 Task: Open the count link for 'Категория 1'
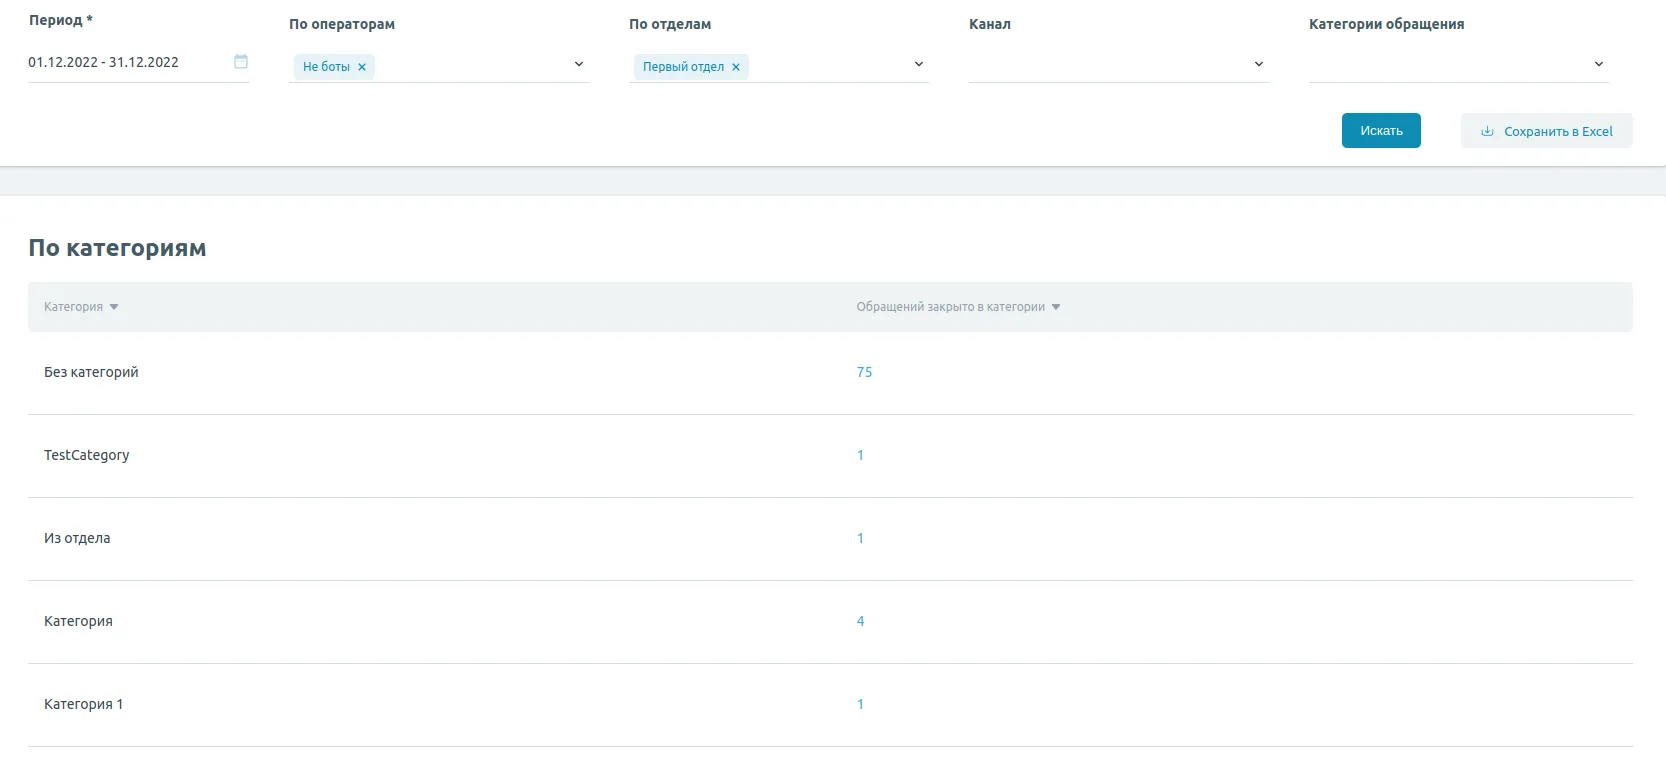(x=860, y=704)
